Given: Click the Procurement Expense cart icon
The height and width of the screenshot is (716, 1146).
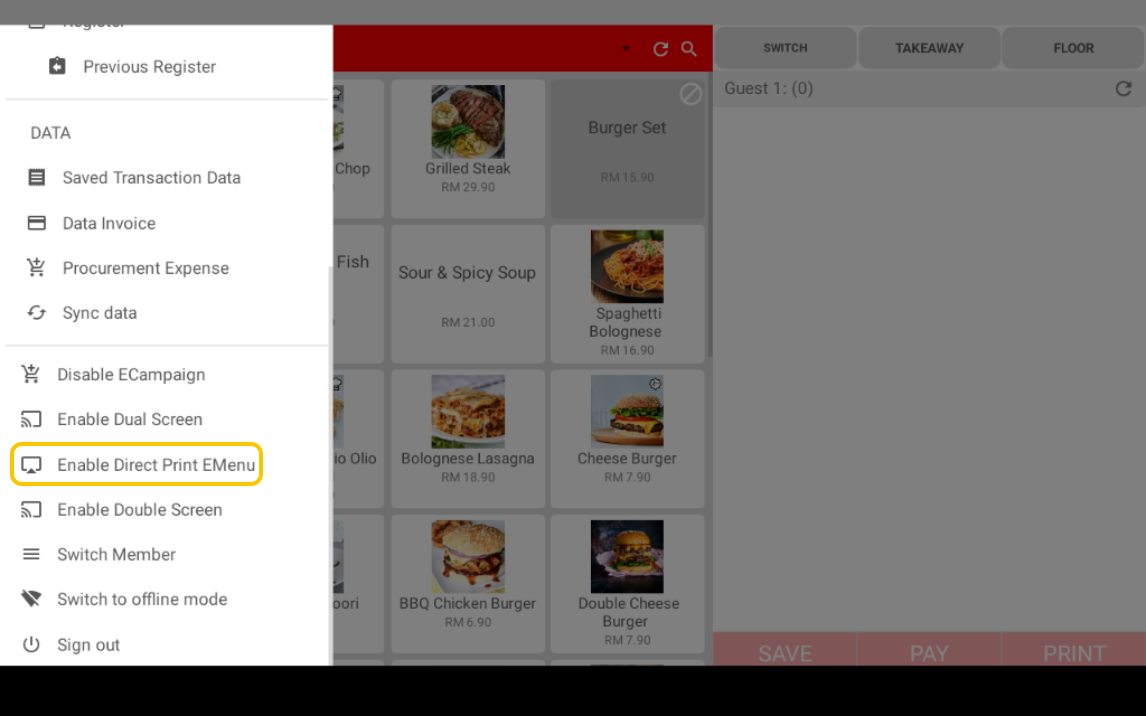Looking at the screenshot, I should 37,267.
